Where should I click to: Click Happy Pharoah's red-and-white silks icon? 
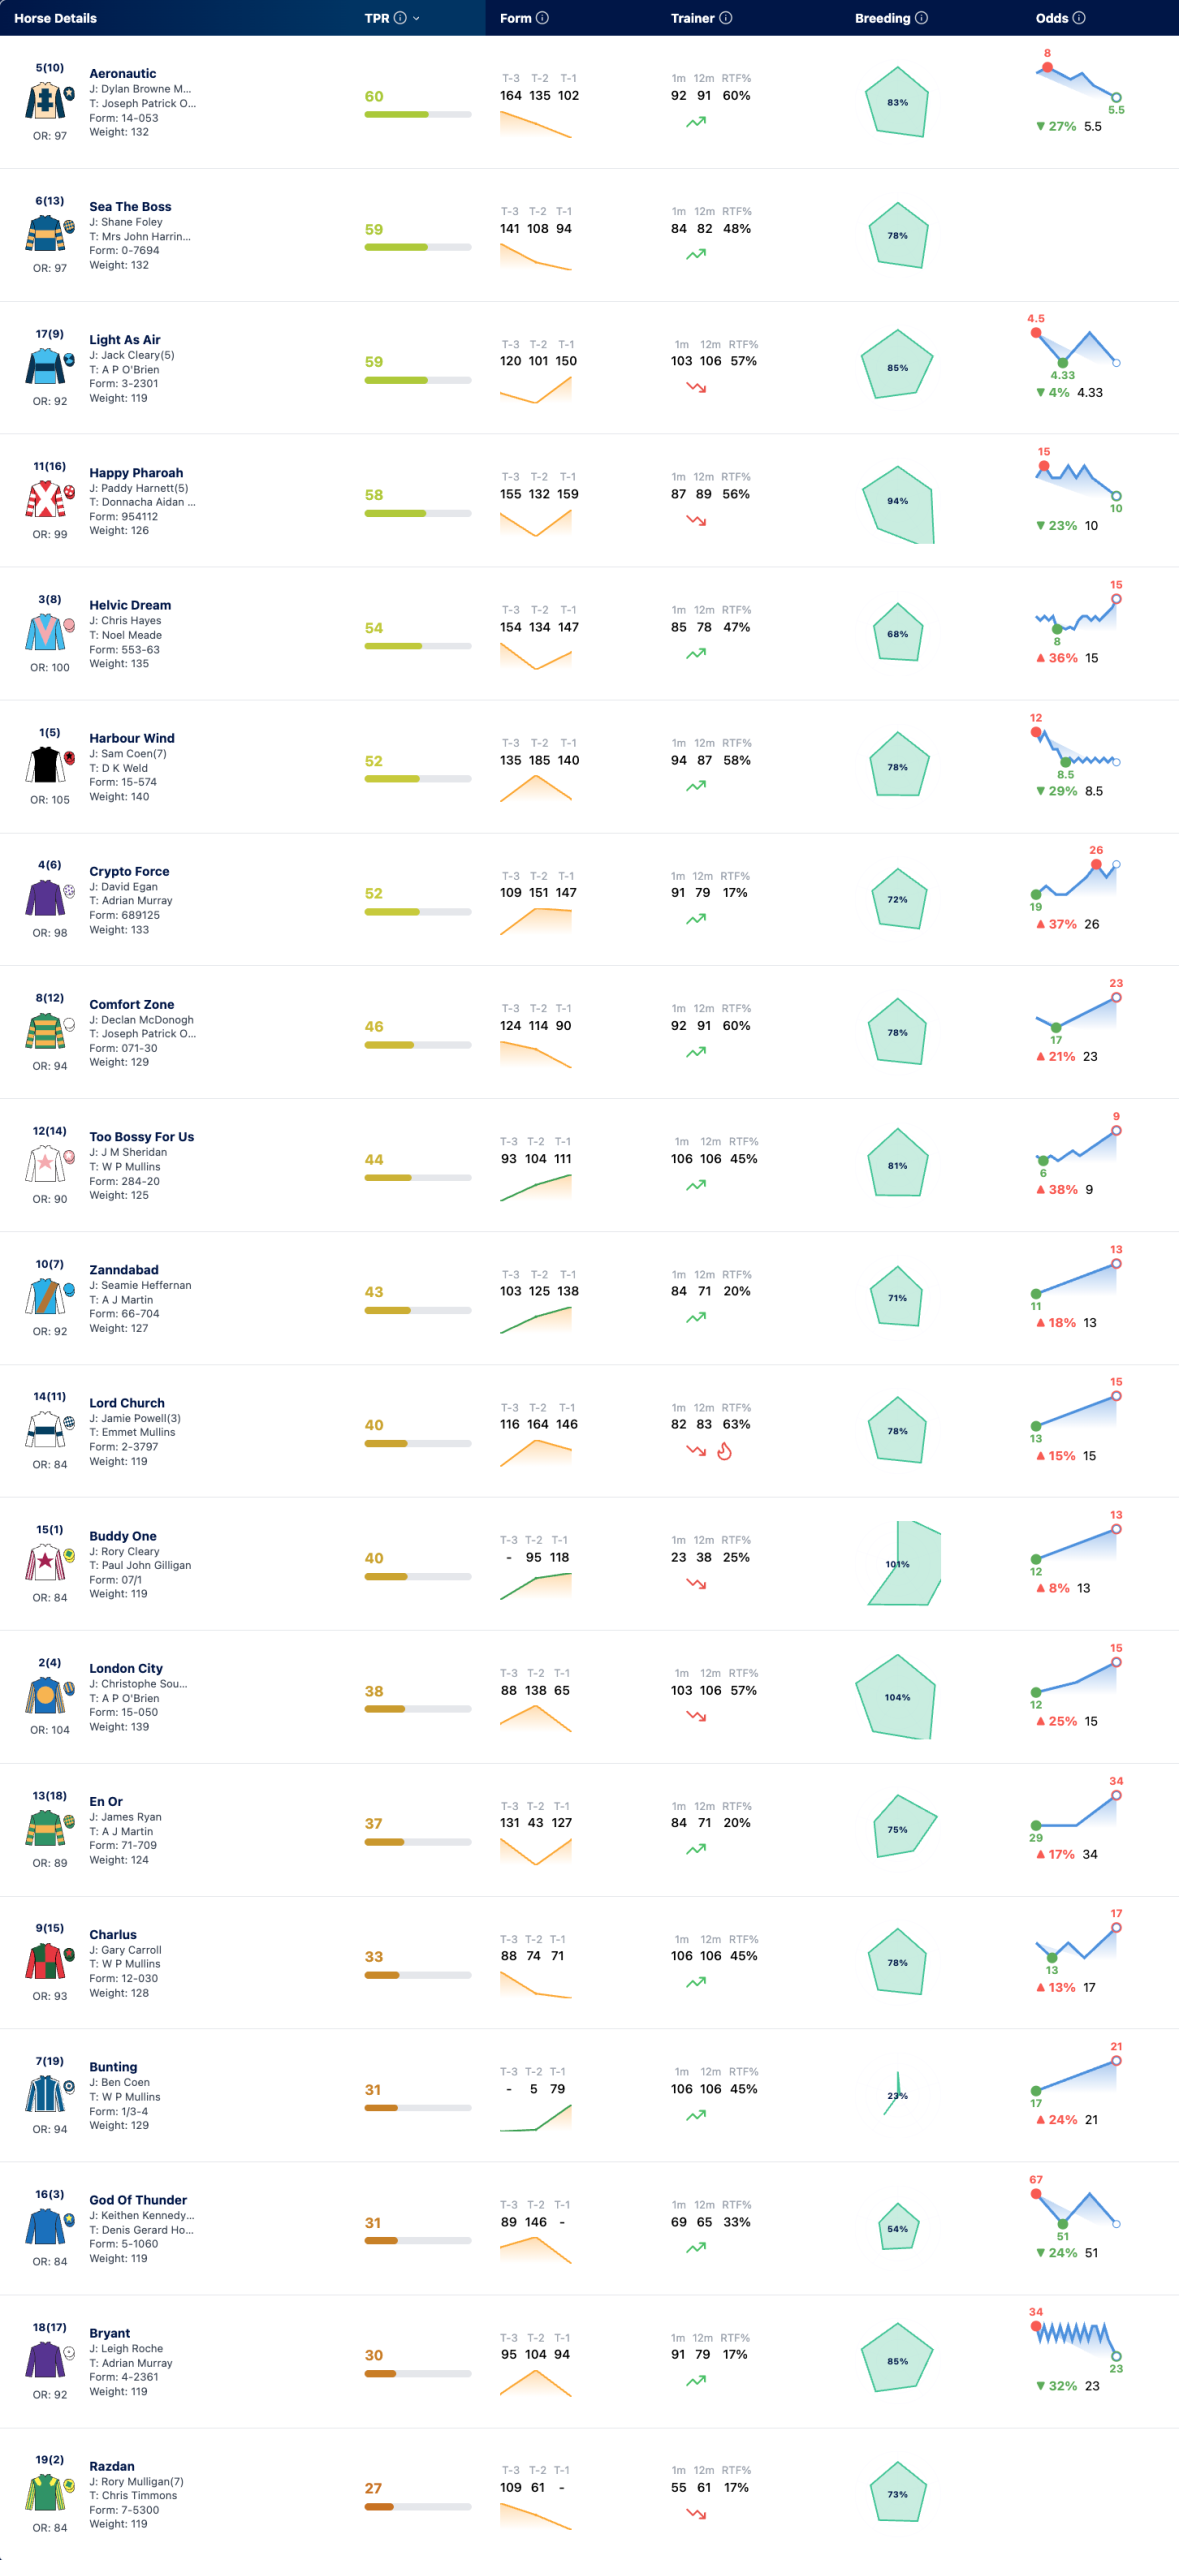click(x=45, y=499)
